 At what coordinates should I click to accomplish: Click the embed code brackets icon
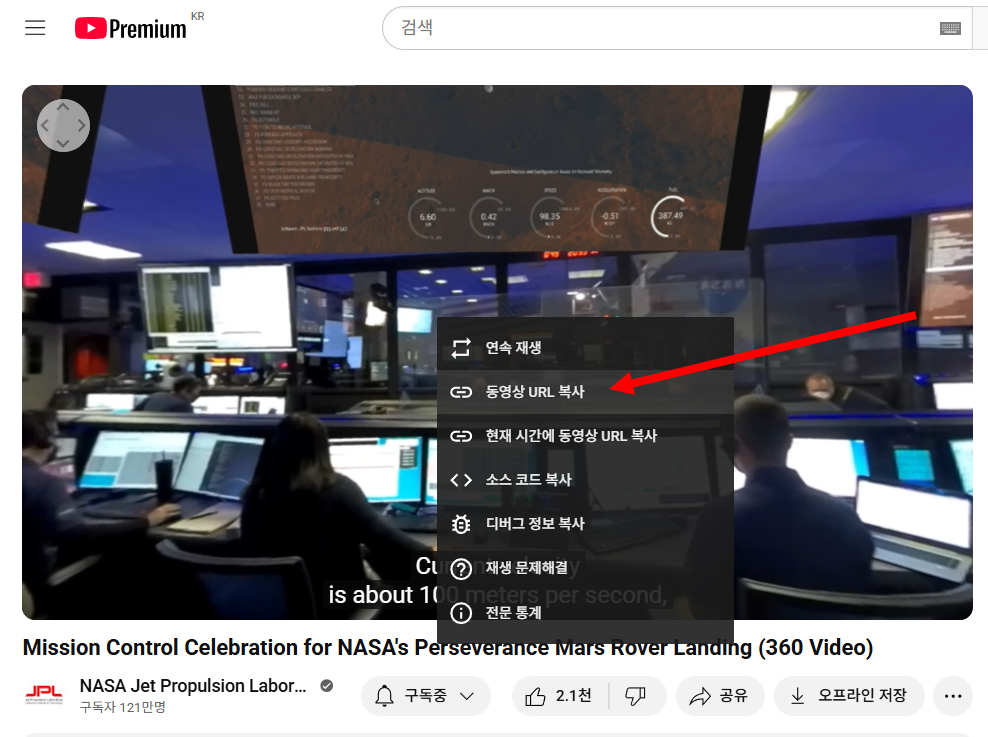pyautogui.click(x=461, y=480)
